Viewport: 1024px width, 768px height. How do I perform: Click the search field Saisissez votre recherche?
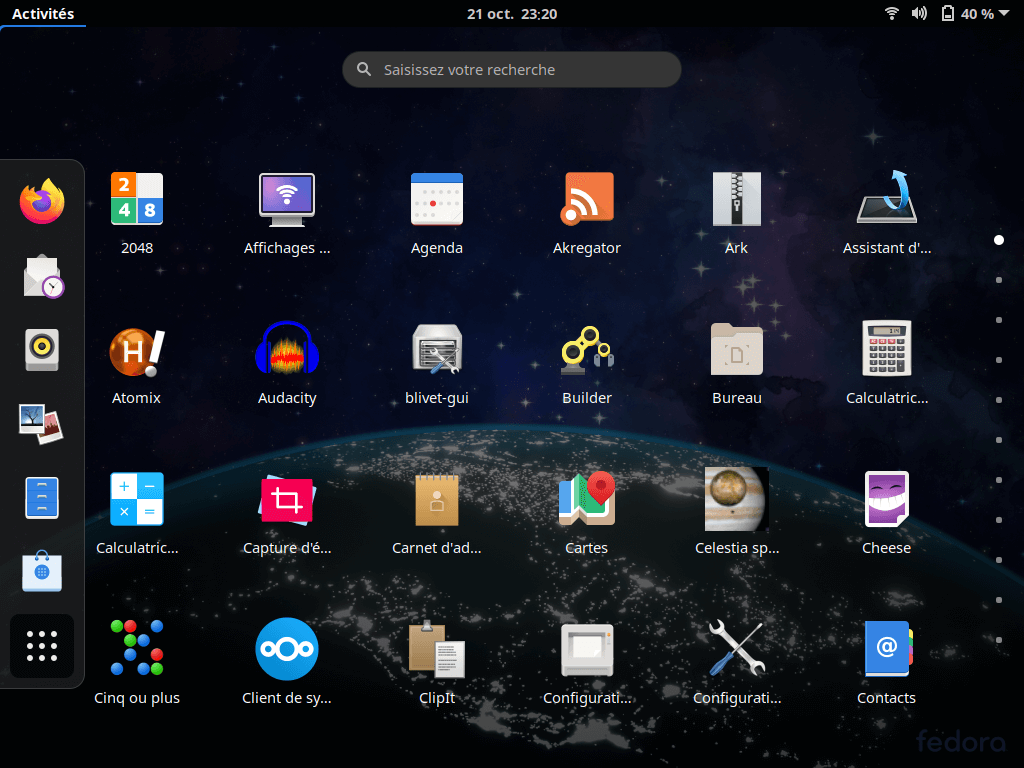[x=512, y=69]
